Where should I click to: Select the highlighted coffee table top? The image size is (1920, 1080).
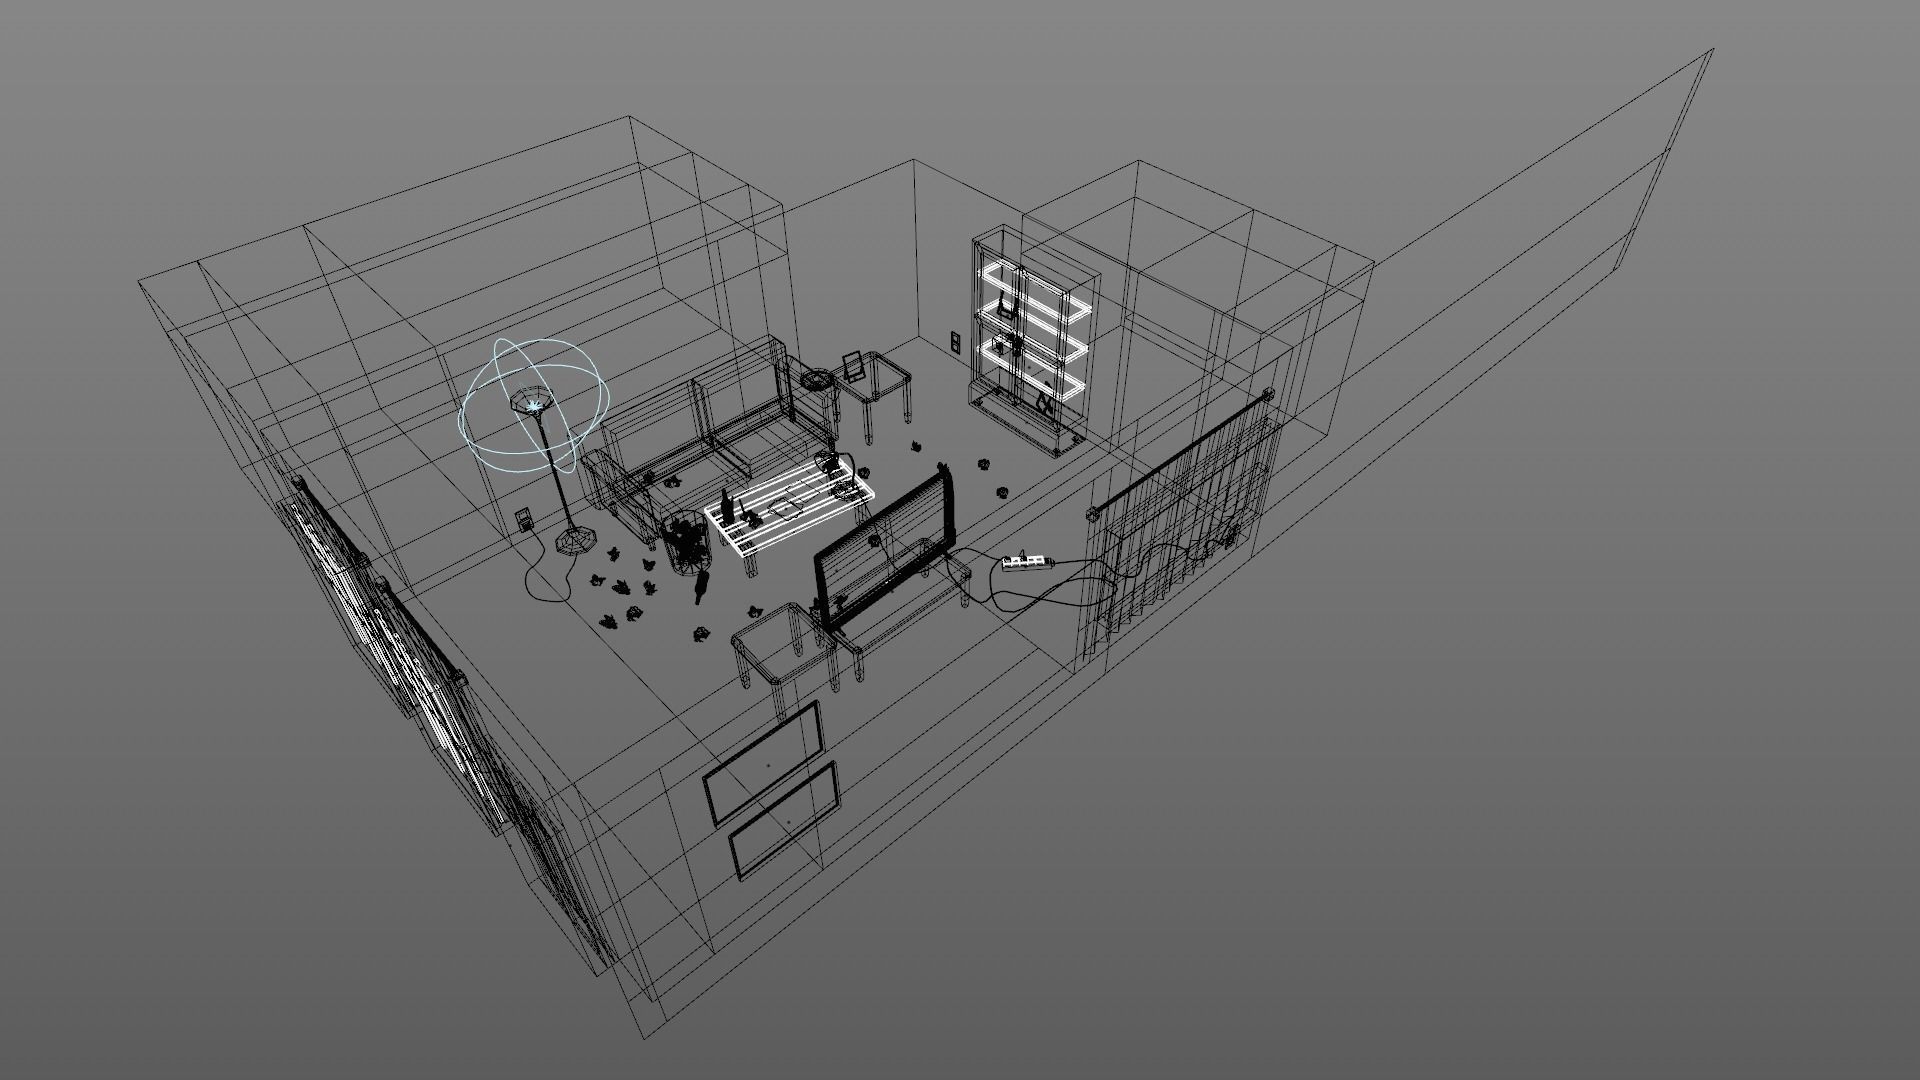click(x=790, y=506)
